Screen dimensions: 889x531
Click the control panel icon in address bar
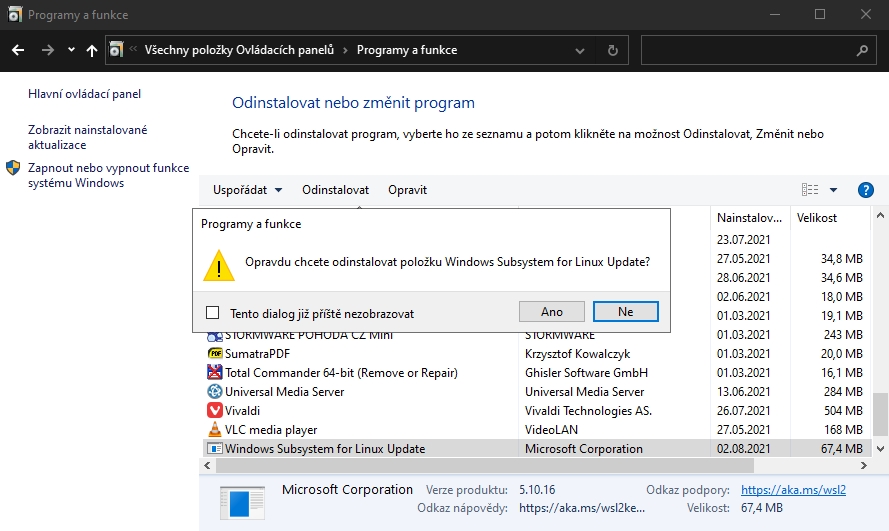pyautogui.click(x=116, y=50)
